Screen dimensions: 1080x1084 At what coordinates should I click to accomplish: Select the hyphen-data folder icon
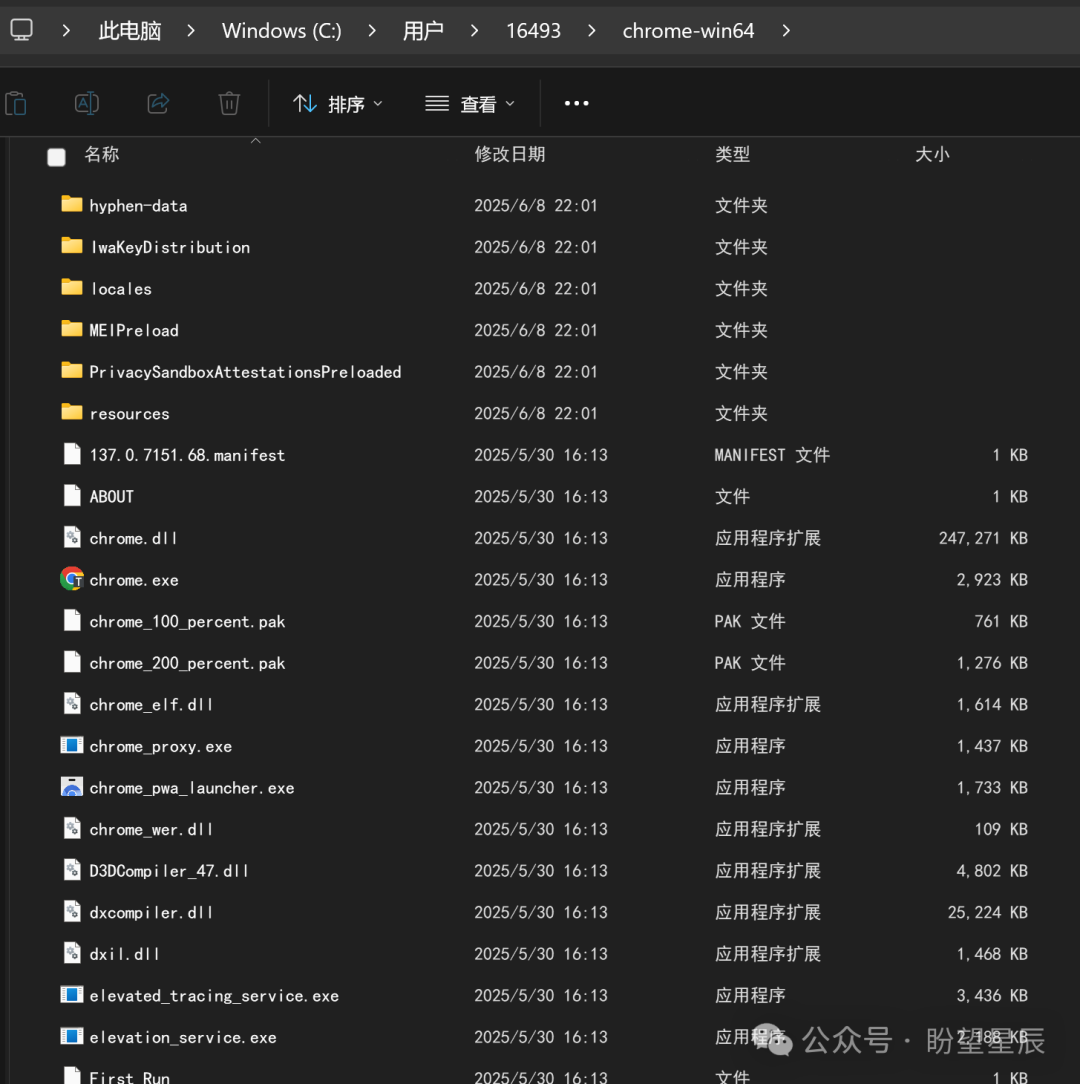(72, 204)
